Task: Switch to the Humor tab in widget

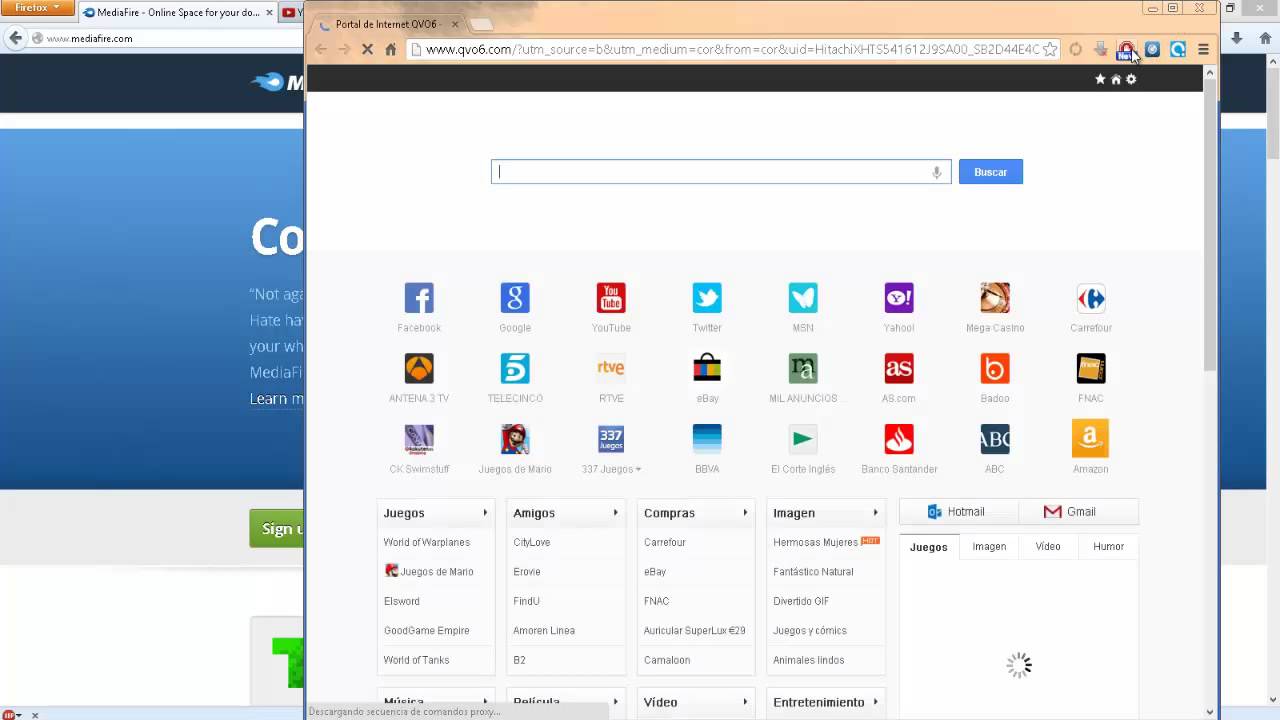Action: (x=1108, y=547)
